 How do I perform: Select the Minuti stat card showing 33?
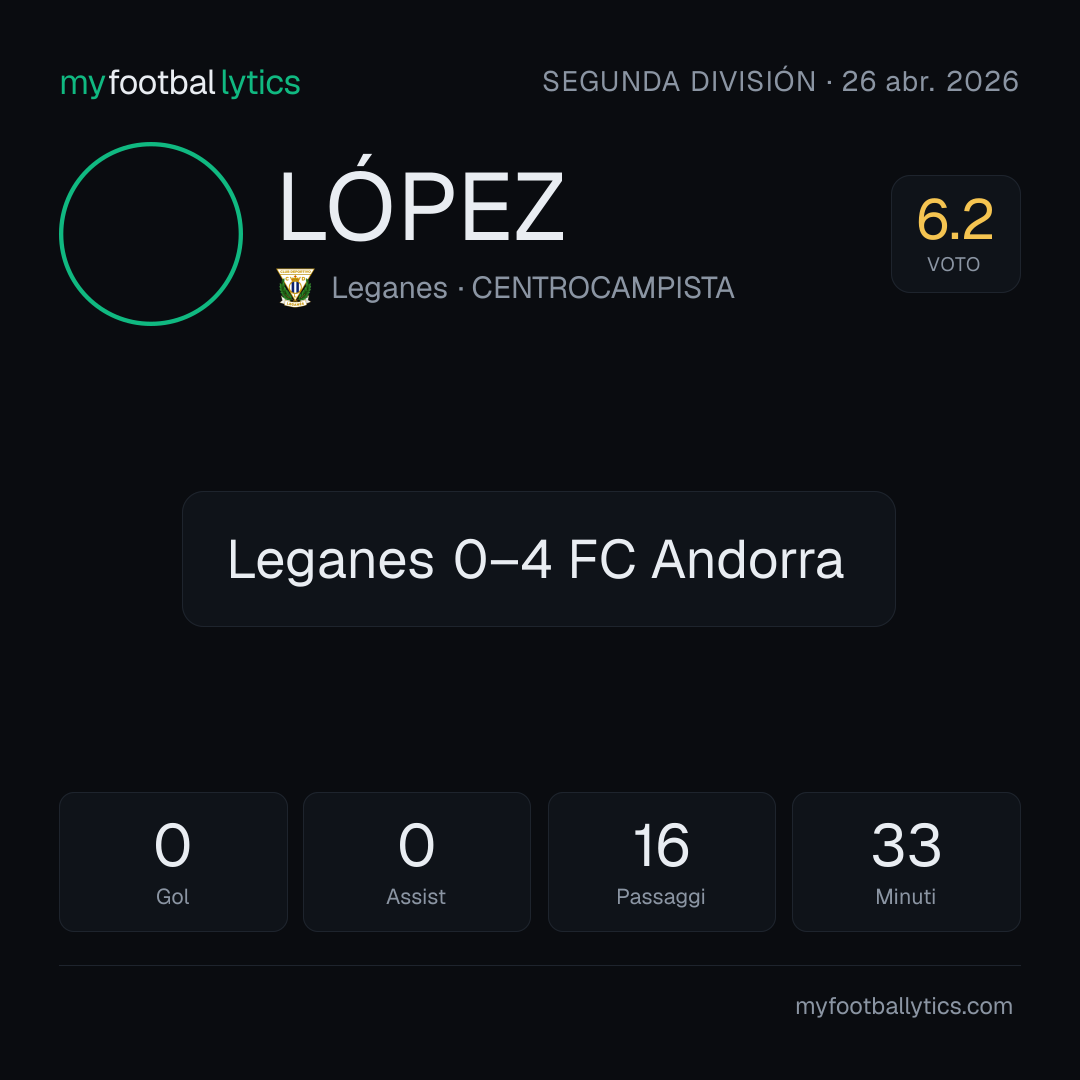coord(906,862)
